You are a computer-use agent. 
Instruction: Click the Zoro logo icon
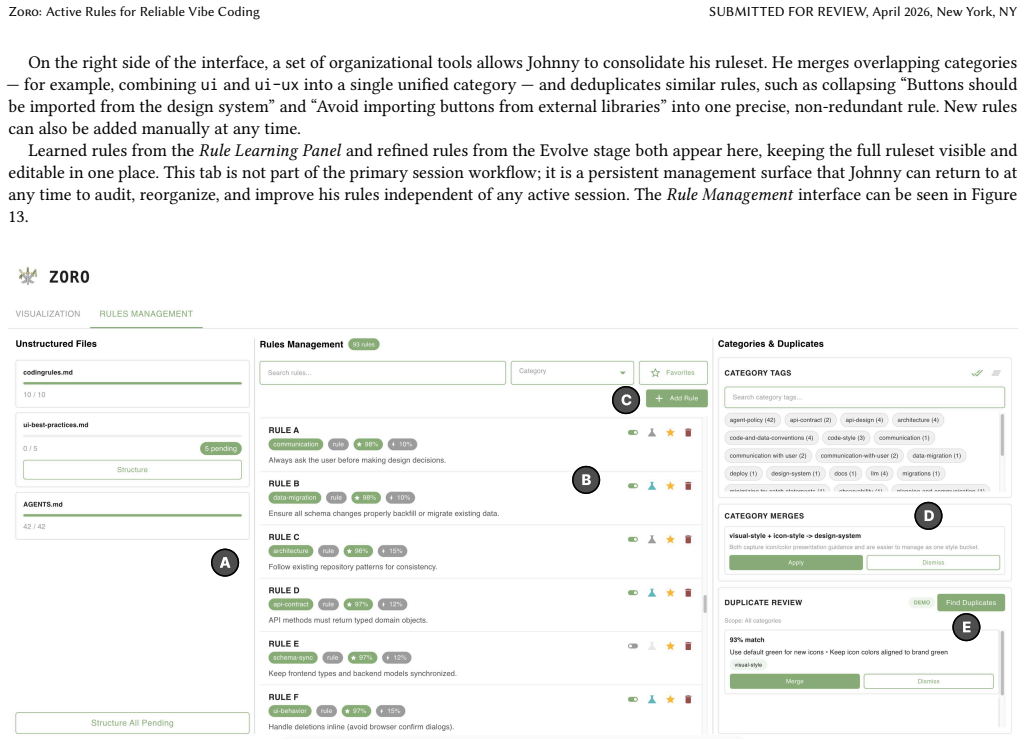[27, 276]
